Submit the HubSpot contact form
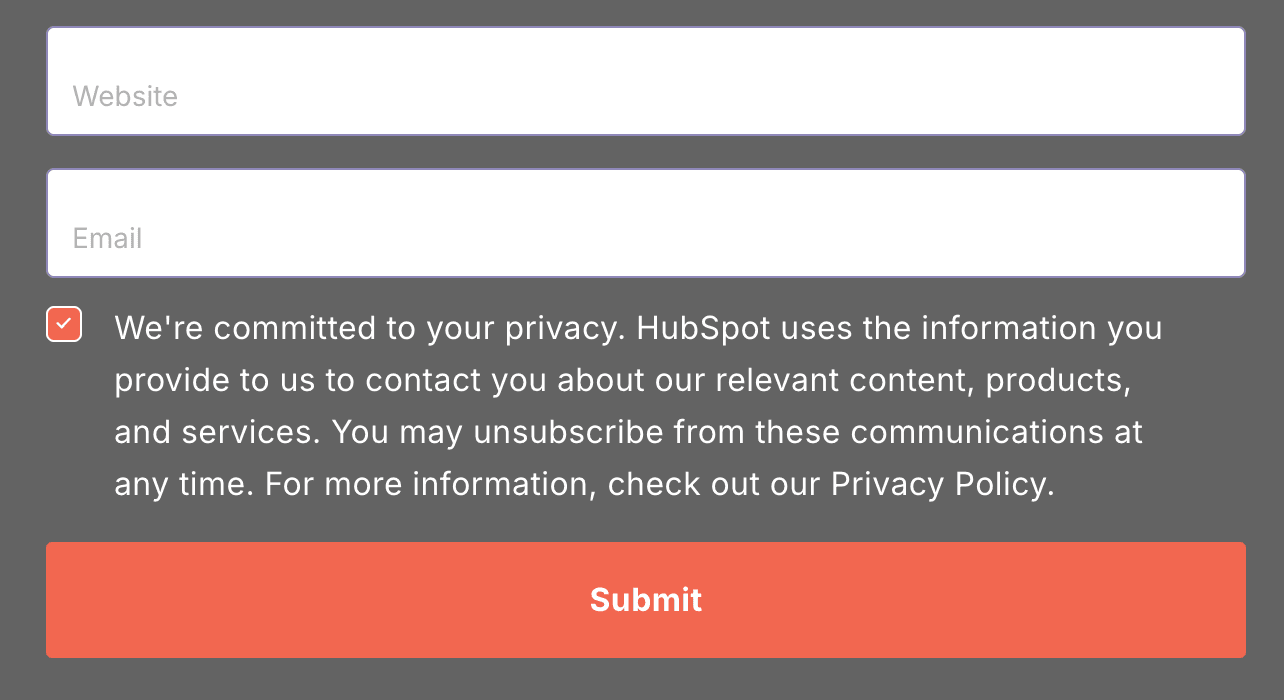Image resolution: width=1284 pixels, height=700 pixels. tap(645, 600)
